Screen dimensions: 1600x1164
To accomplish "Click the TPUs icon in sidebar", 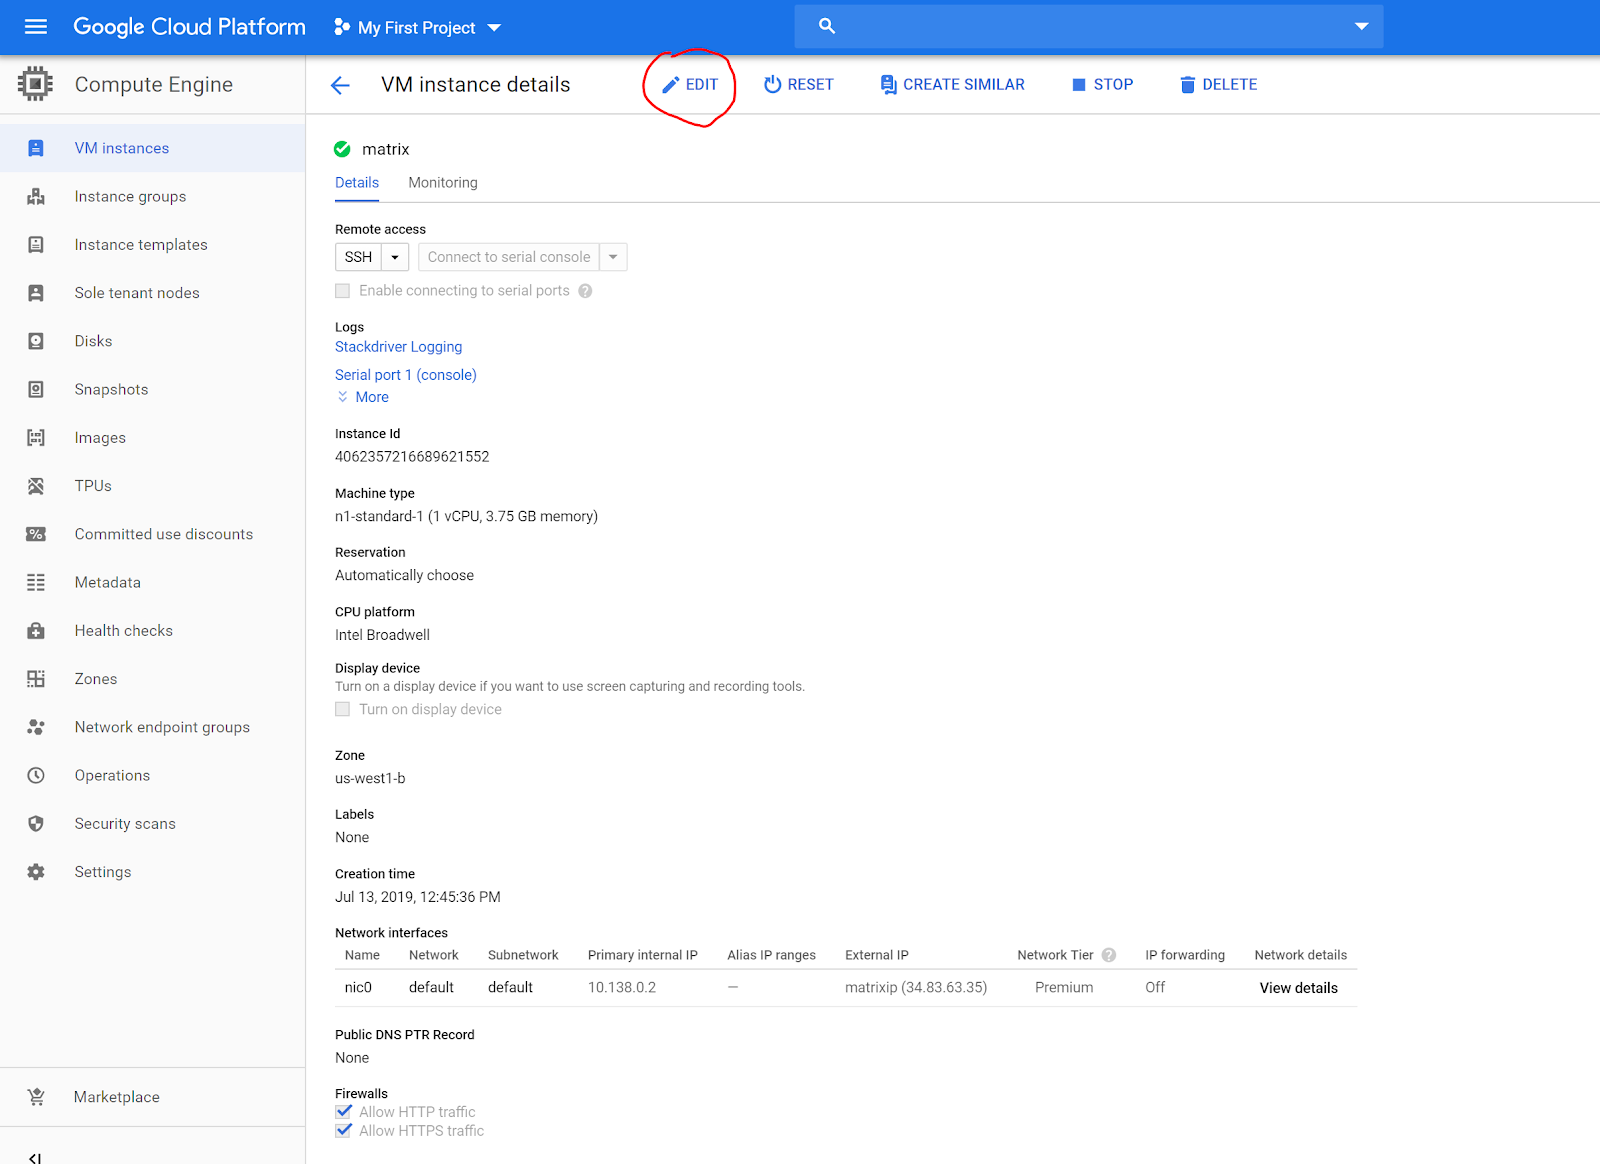I will click(36, 486).
